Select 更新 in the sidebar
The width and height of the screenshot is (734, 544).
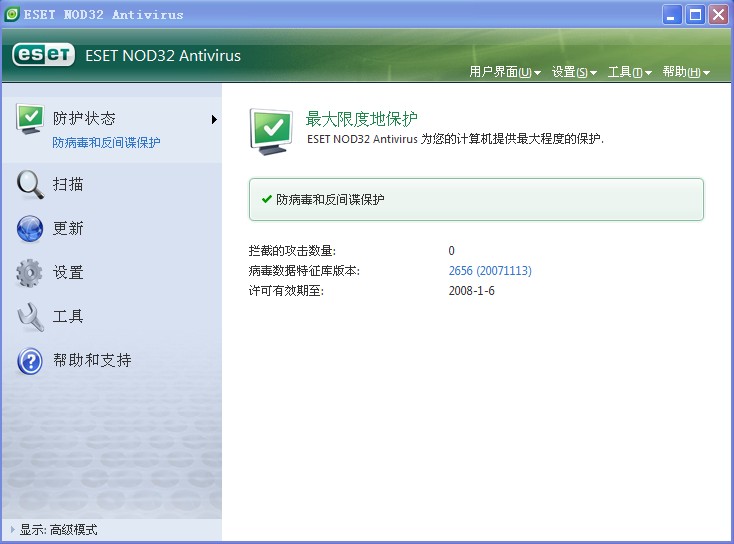tap(68, 228)
